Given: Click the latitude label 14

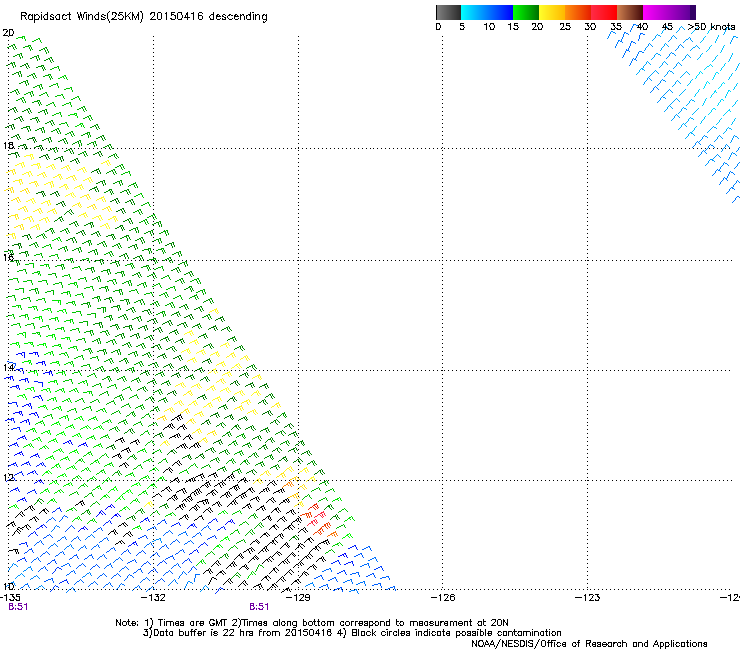Looking at the screenshot, I should pos(8,367).
